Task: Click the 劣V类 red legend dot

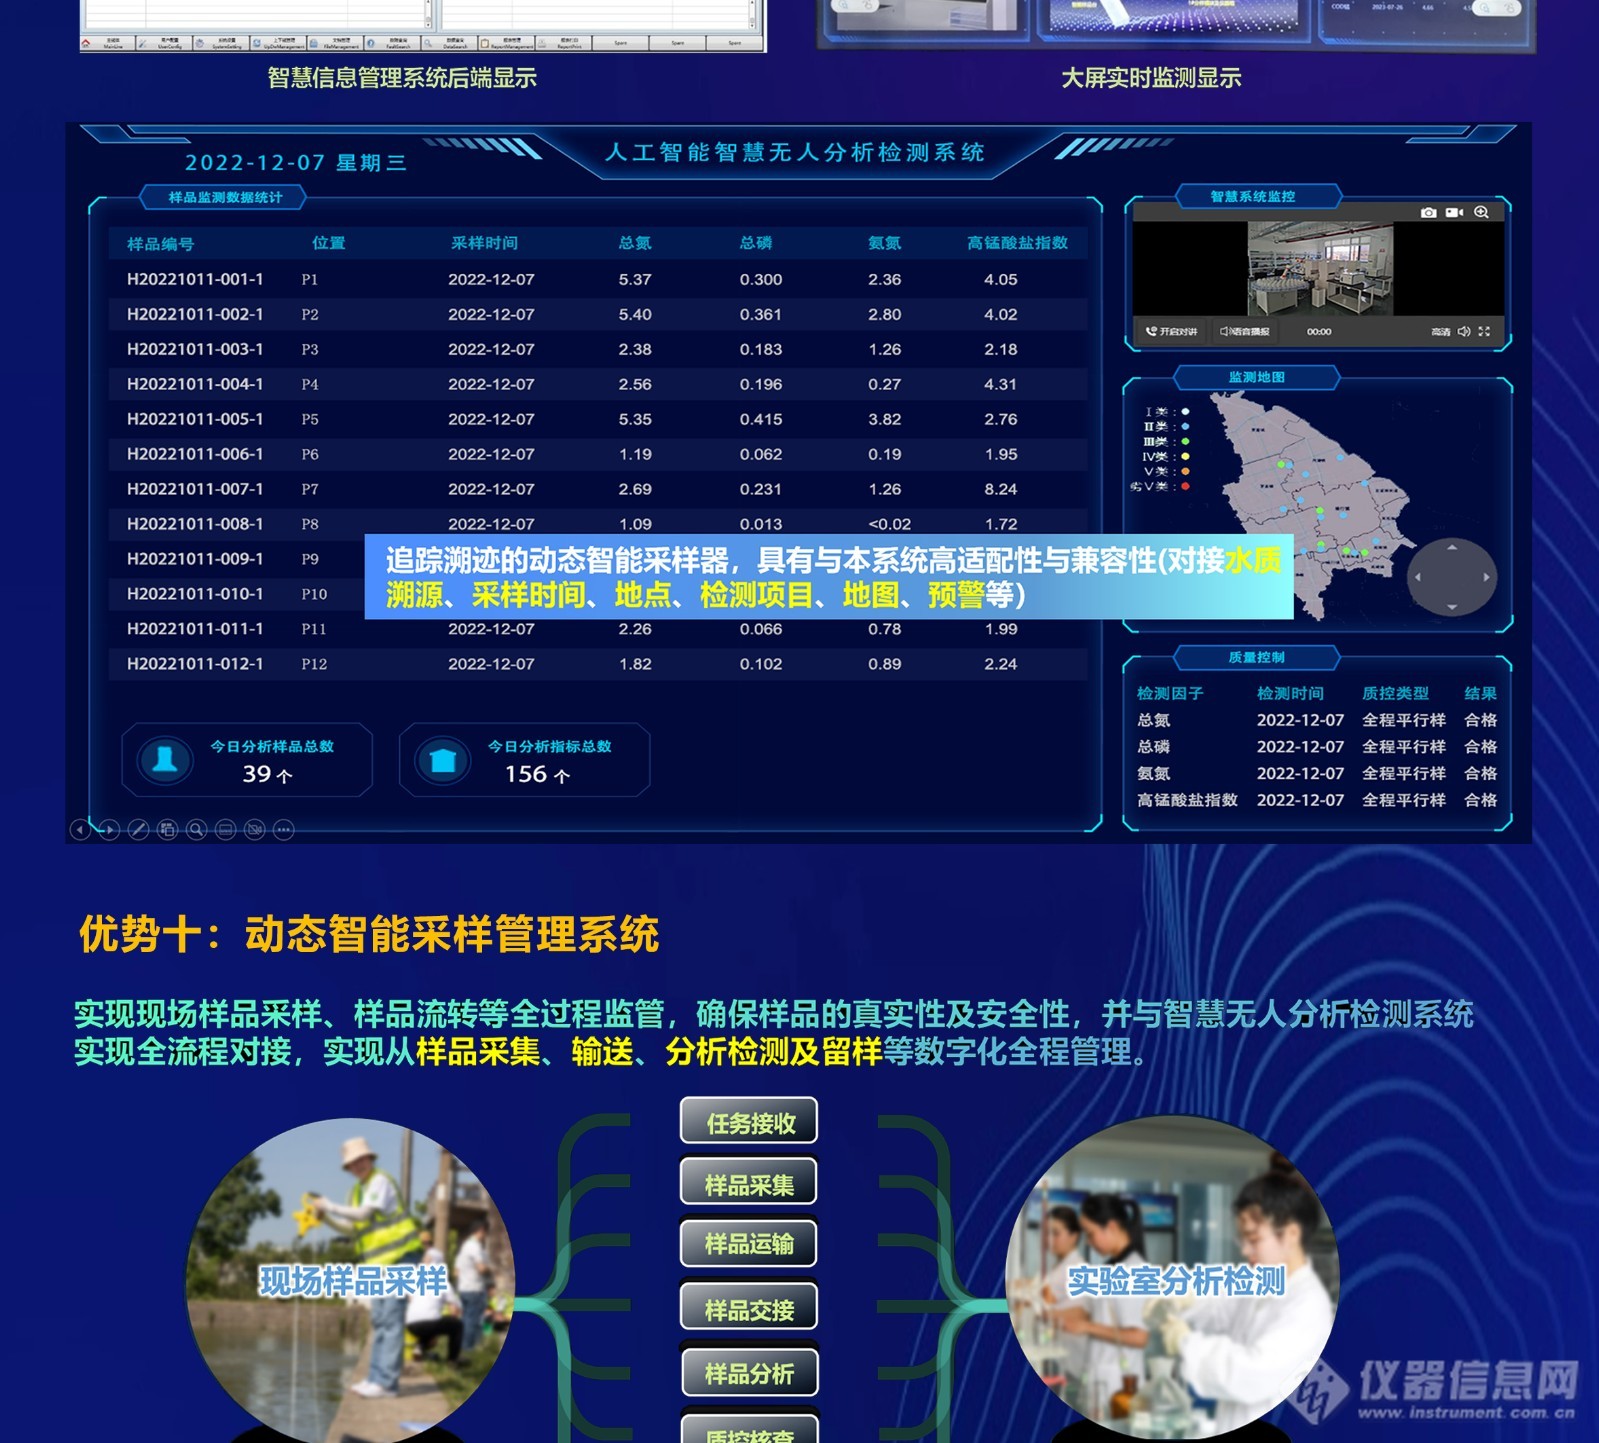Action: pos(1185,487)
